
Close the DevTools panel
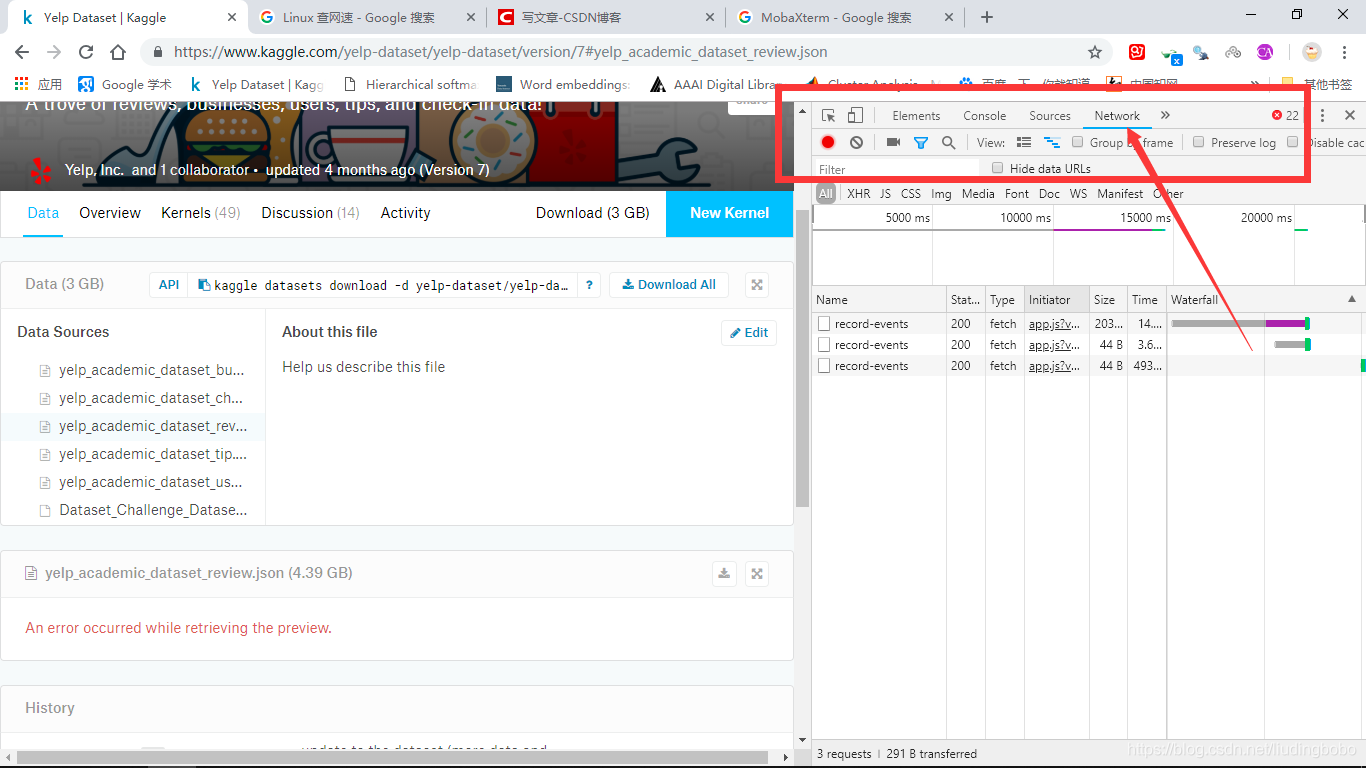tap(1350, 115)
